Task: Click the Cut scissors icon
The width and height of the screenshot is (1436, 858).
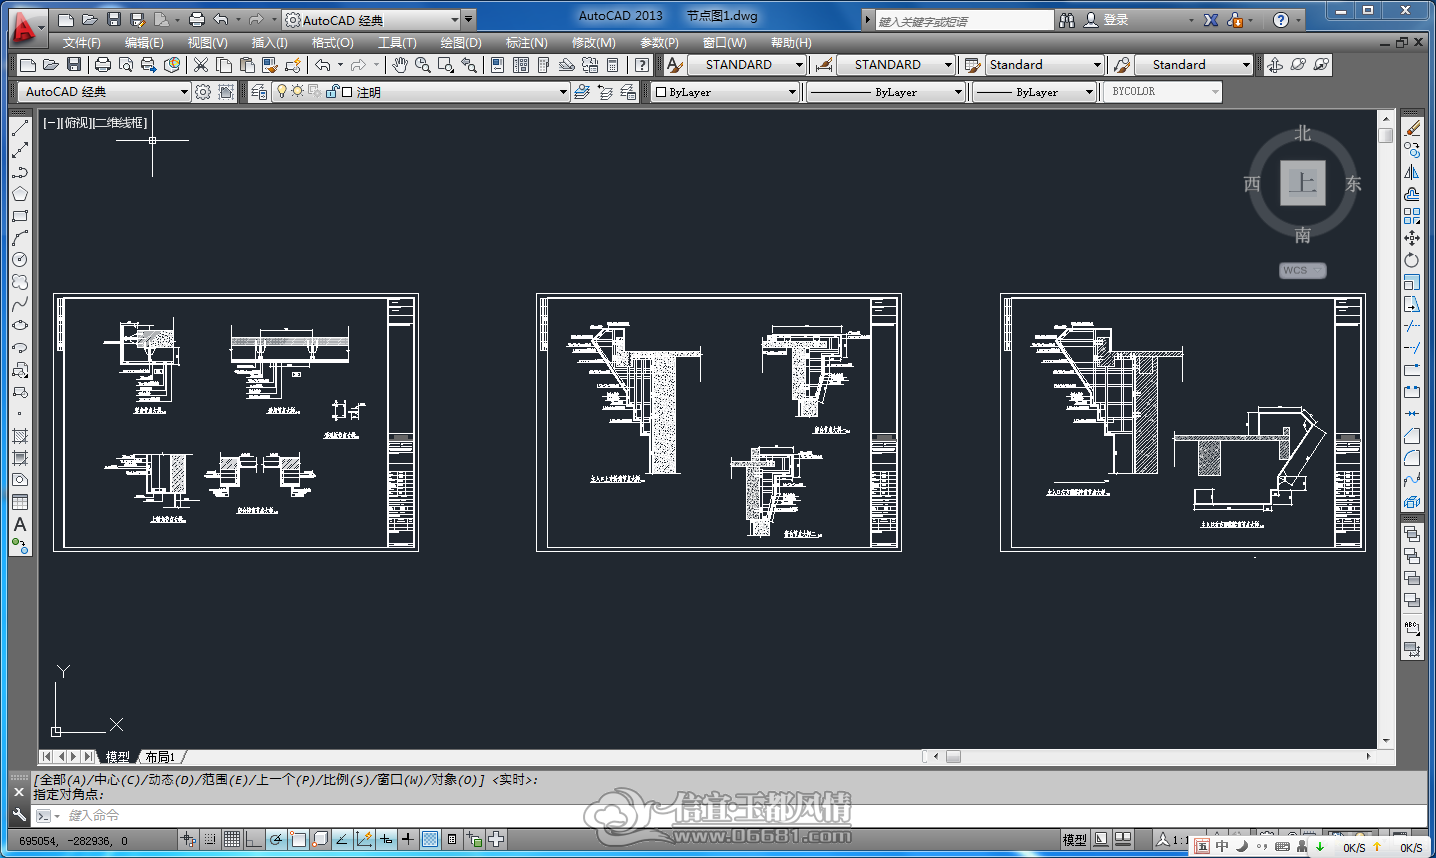Action: tap(201, 65)
